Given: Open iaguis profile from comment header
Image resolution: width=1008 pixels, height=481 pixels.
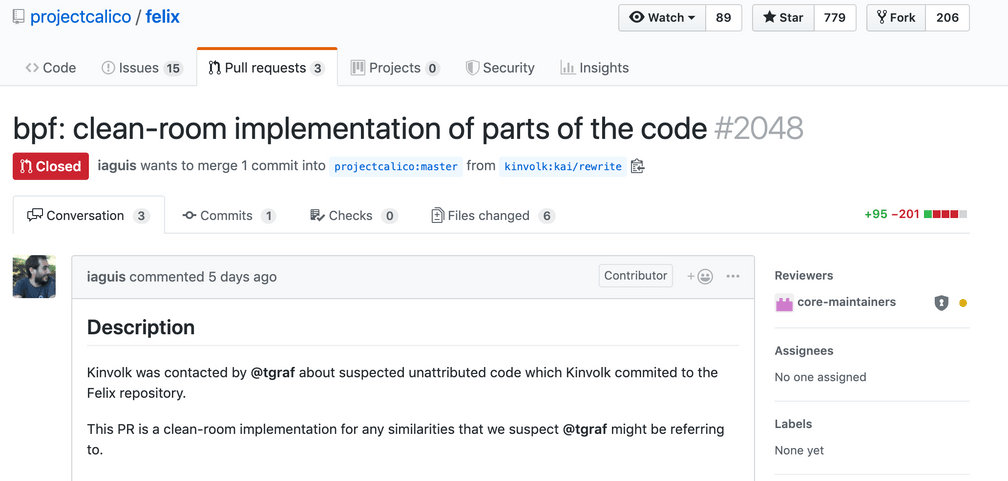Looking at the screenshot, I should coord(106,277).
